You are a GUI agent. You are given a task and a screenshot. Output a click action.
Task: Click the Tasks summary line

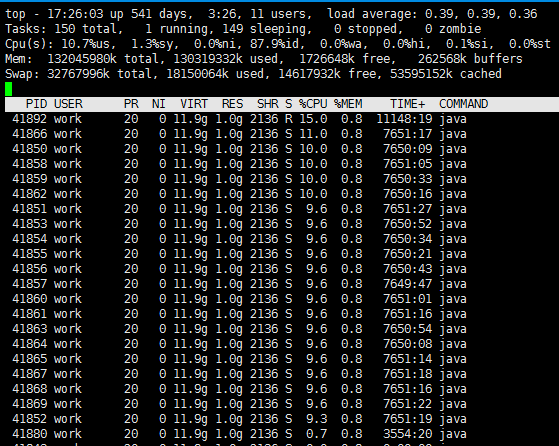click(x=243, y=29)
